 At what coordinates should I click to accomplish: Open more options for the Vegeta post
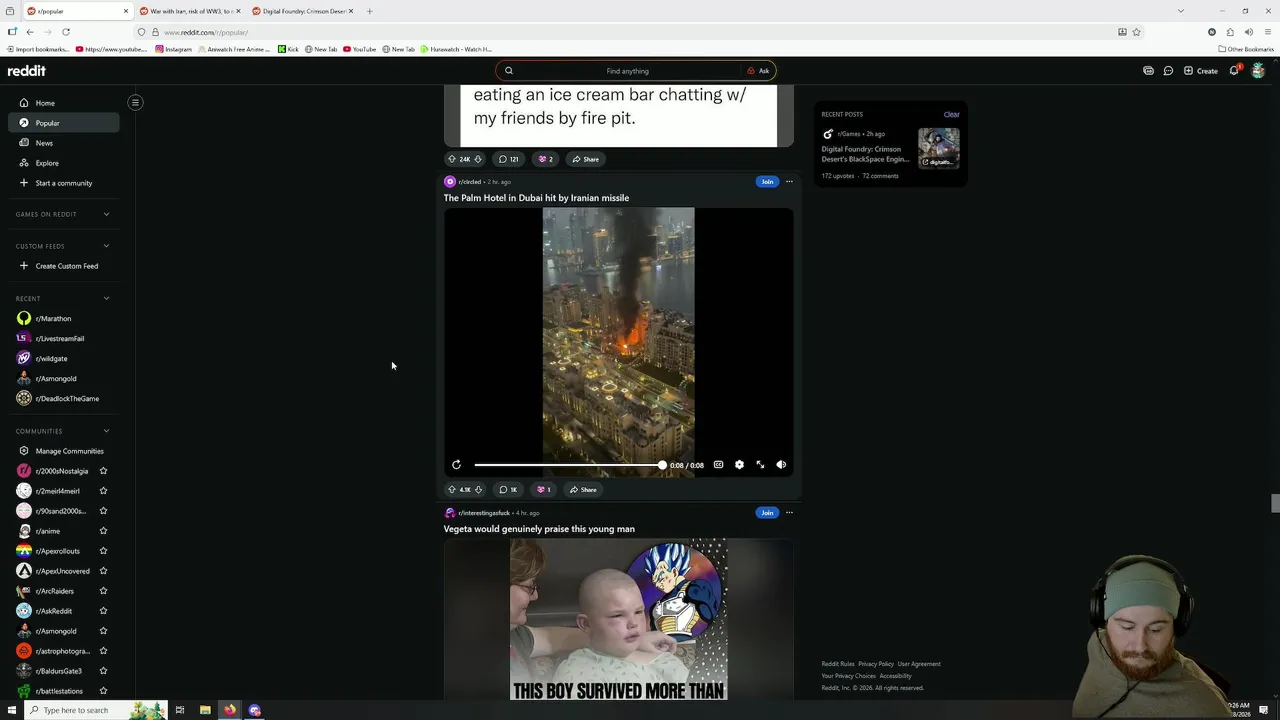pos(789,513)
